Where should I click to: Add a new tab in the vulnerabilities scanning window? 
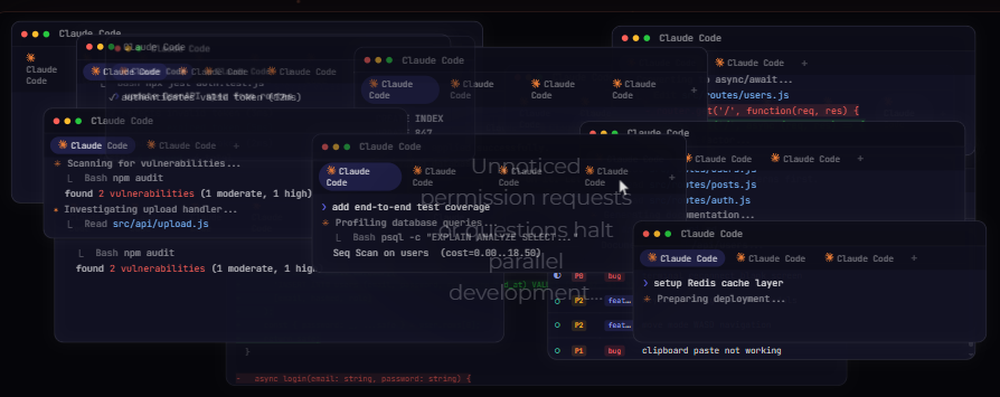tap(237, 146)
